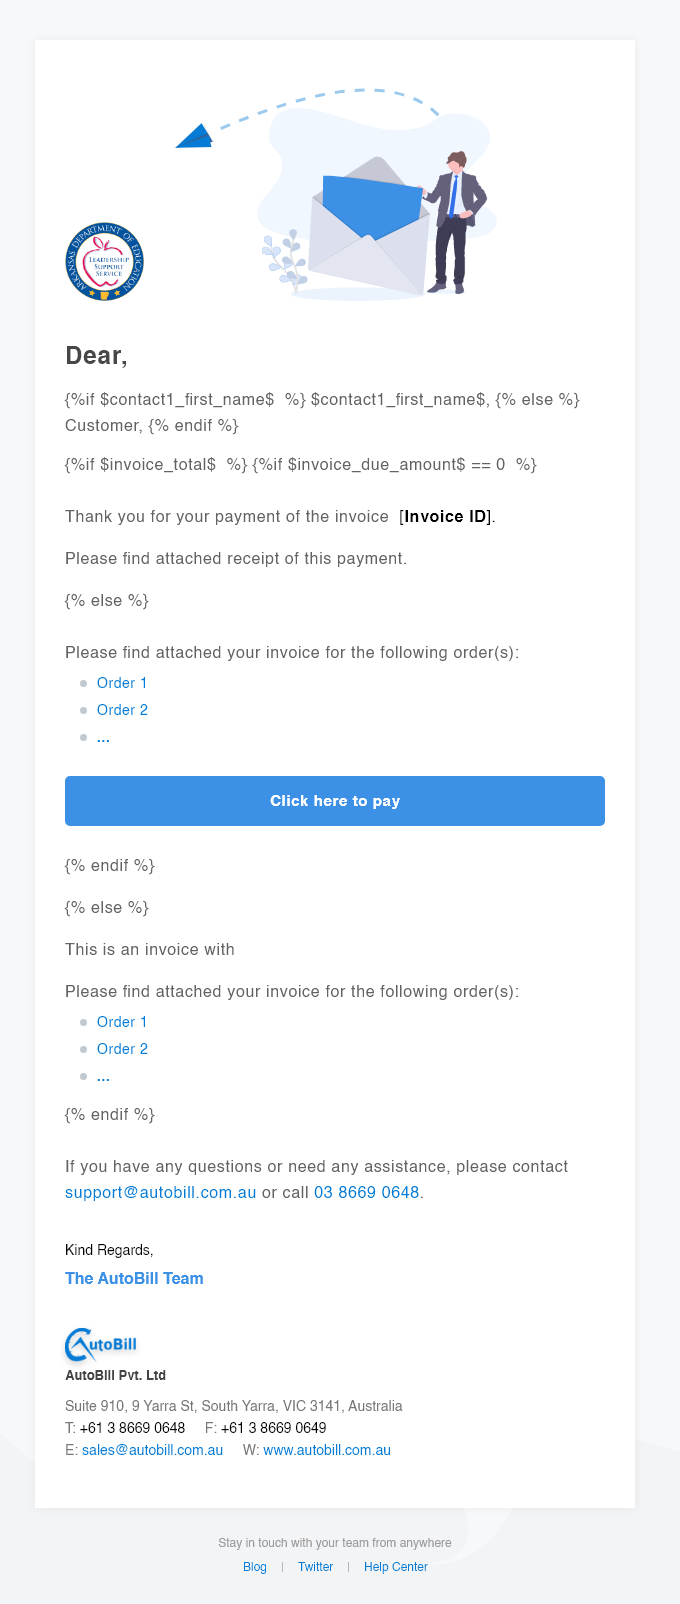Click the ellipsis link above the pay button

[x=103, y=737]
